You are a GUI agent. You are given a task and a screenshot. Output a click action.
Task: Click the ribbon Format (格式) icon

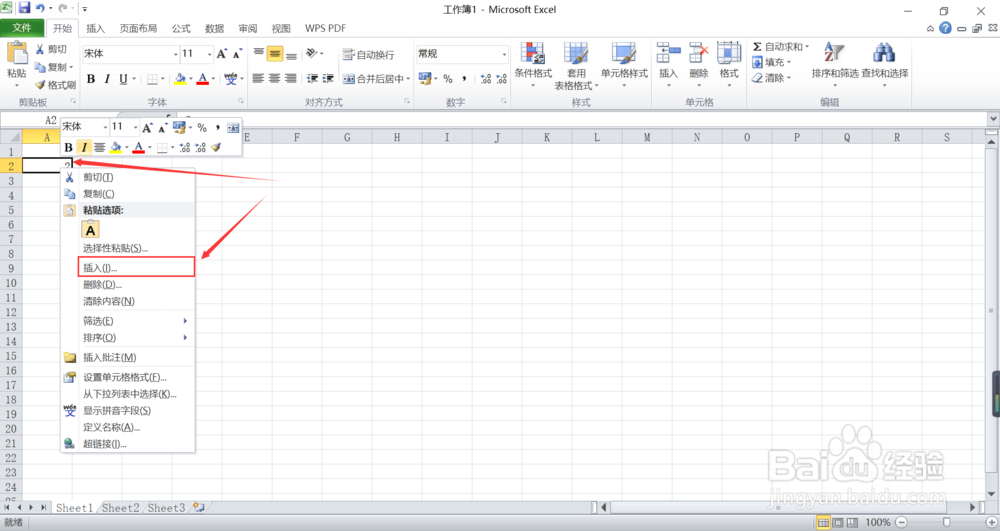728,54
